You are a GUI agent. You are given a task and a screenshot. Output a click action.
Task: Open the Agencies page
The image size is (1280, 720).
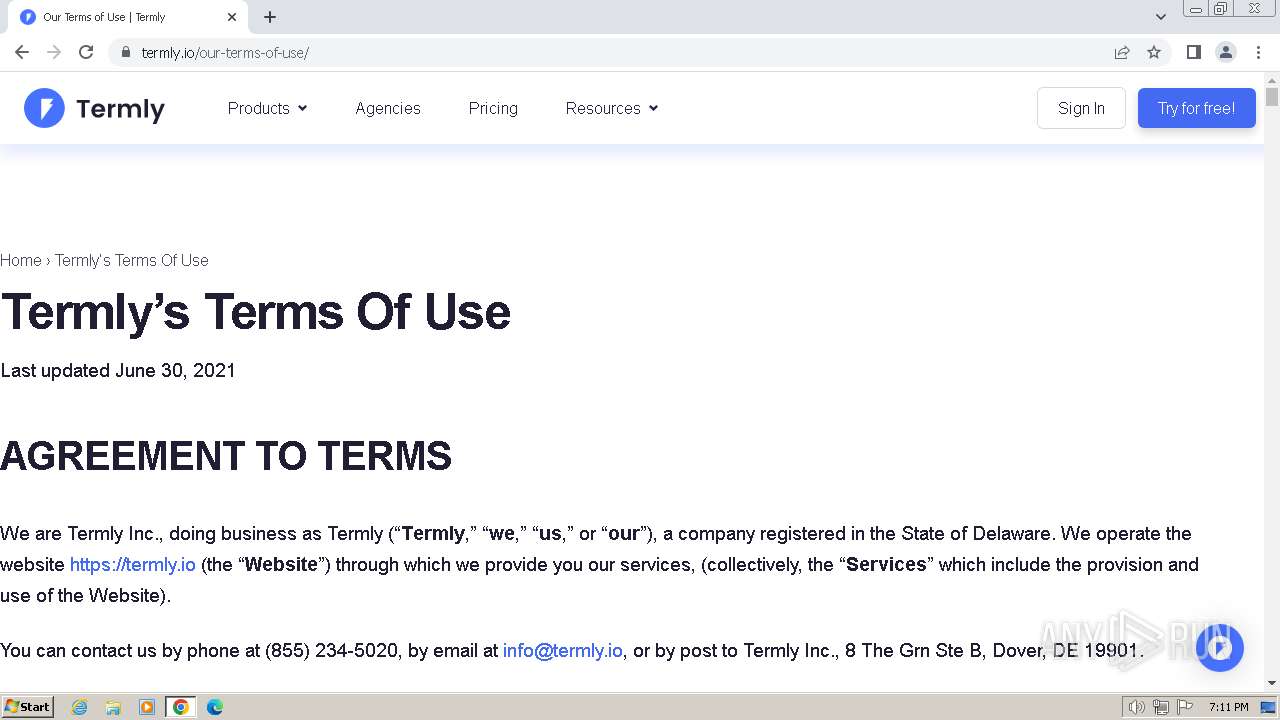click(x=388, y=108)
